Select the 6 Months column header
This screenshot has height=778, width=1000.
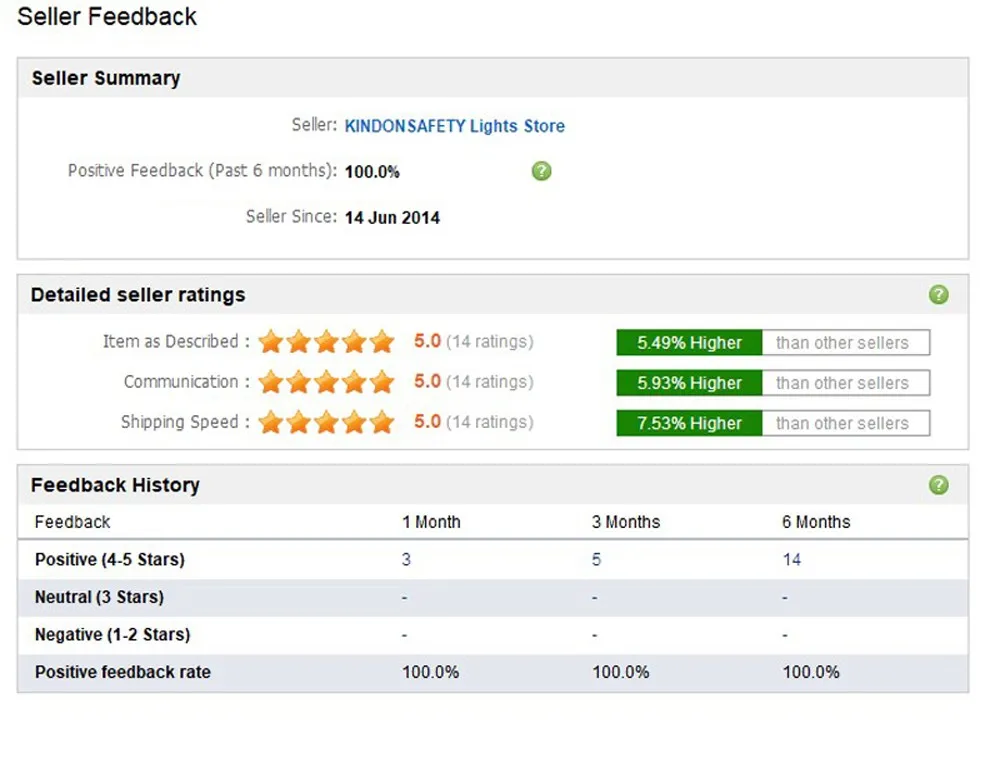point(816,522)
